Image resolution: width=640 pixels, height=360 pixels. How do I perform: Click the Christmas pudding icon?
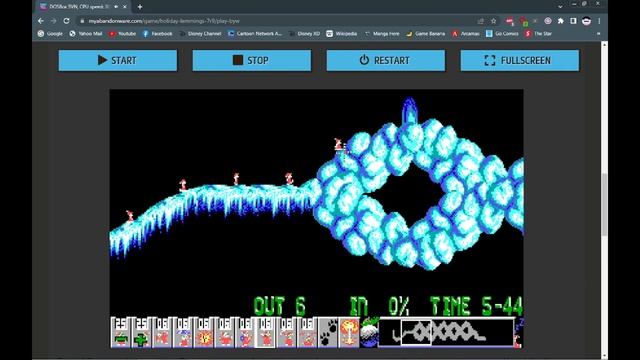click(x=369, y=332)
